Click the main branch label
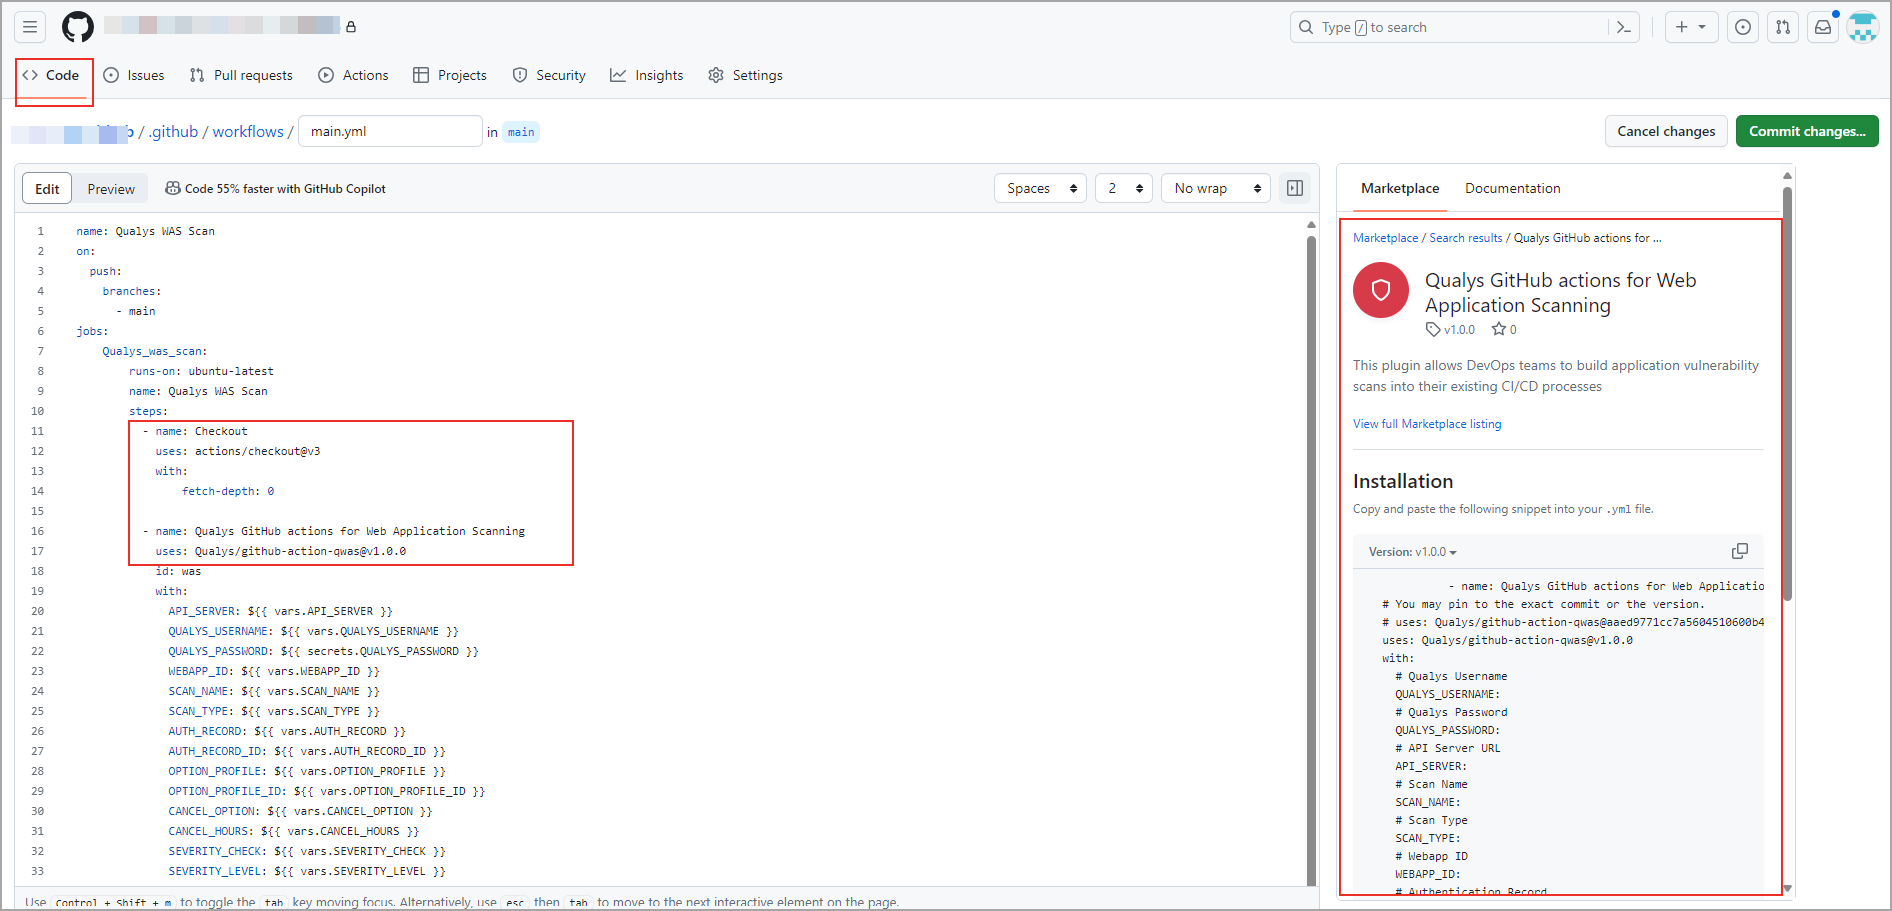The width and height of the screenshot is (1892, 911). [521, 132]
